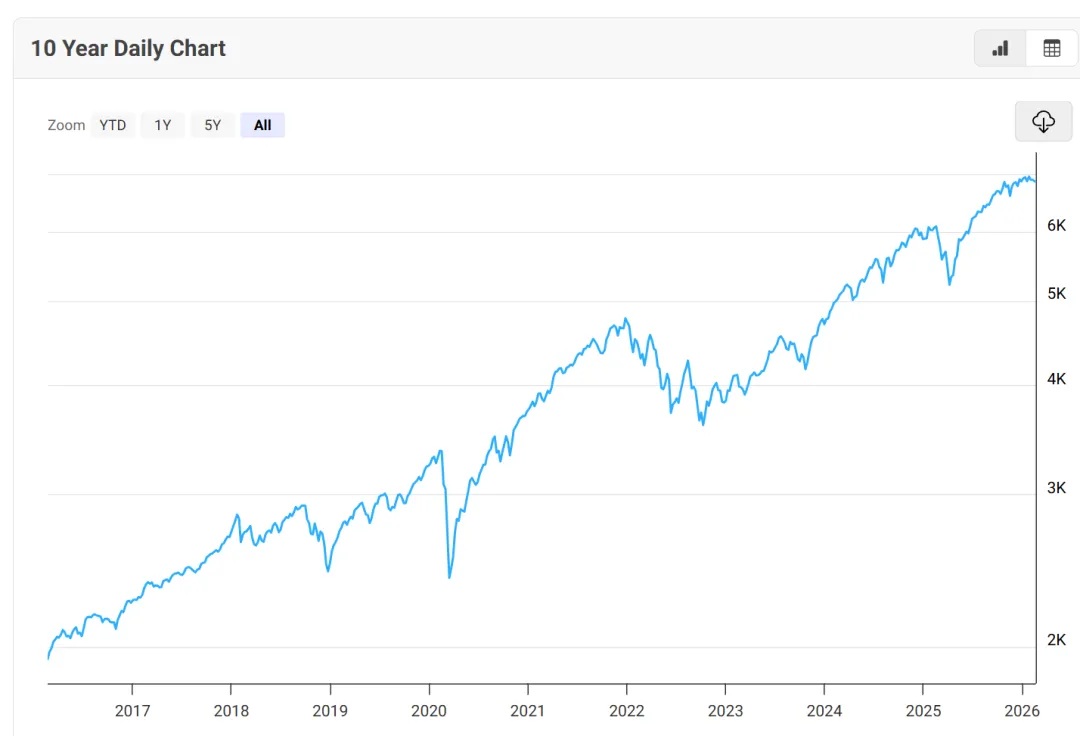Click the 4K y-axis label
Image resolution: width=1080 pixels, height=736 pixels.
tap(1056, 379)
